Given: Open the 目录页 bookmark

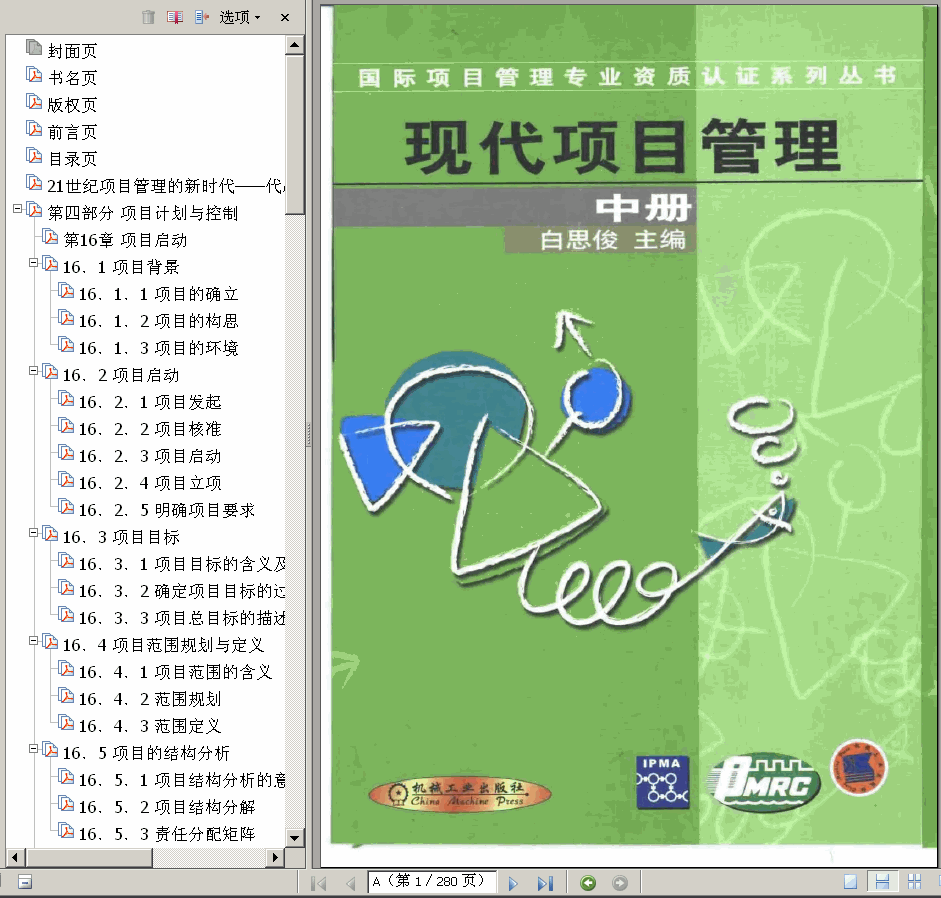Looking at the screenshot, I should [x=72, y=159].
